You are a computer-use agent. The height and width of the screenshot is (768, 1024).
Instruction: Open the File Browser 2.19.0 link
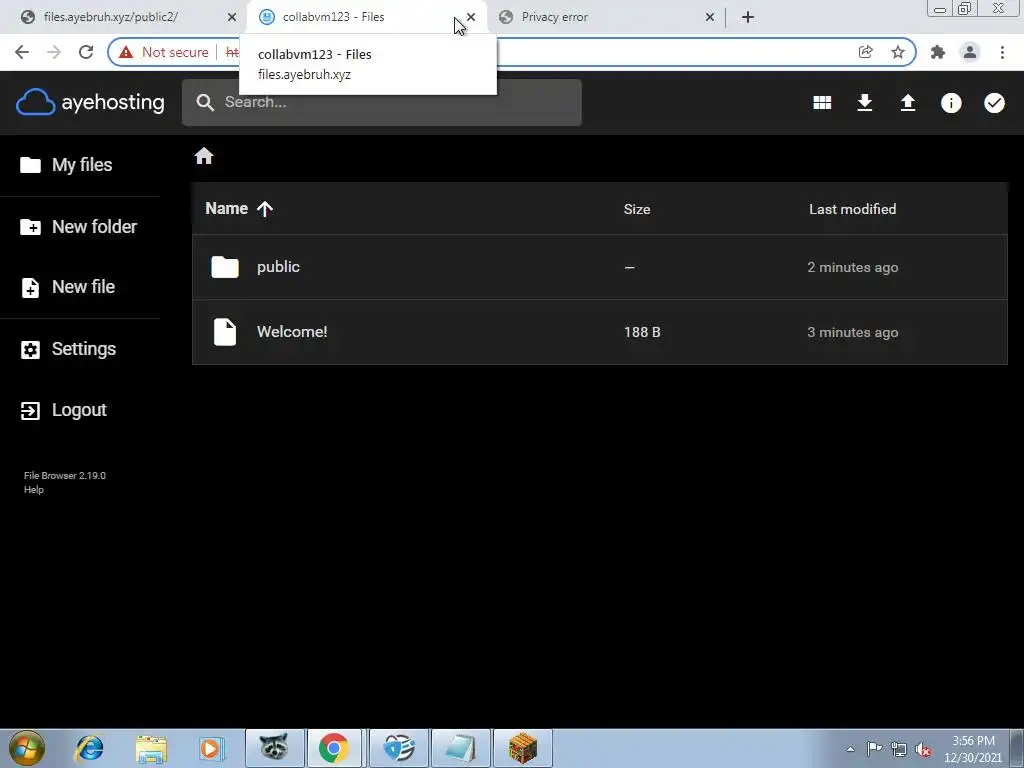(65, 475)
